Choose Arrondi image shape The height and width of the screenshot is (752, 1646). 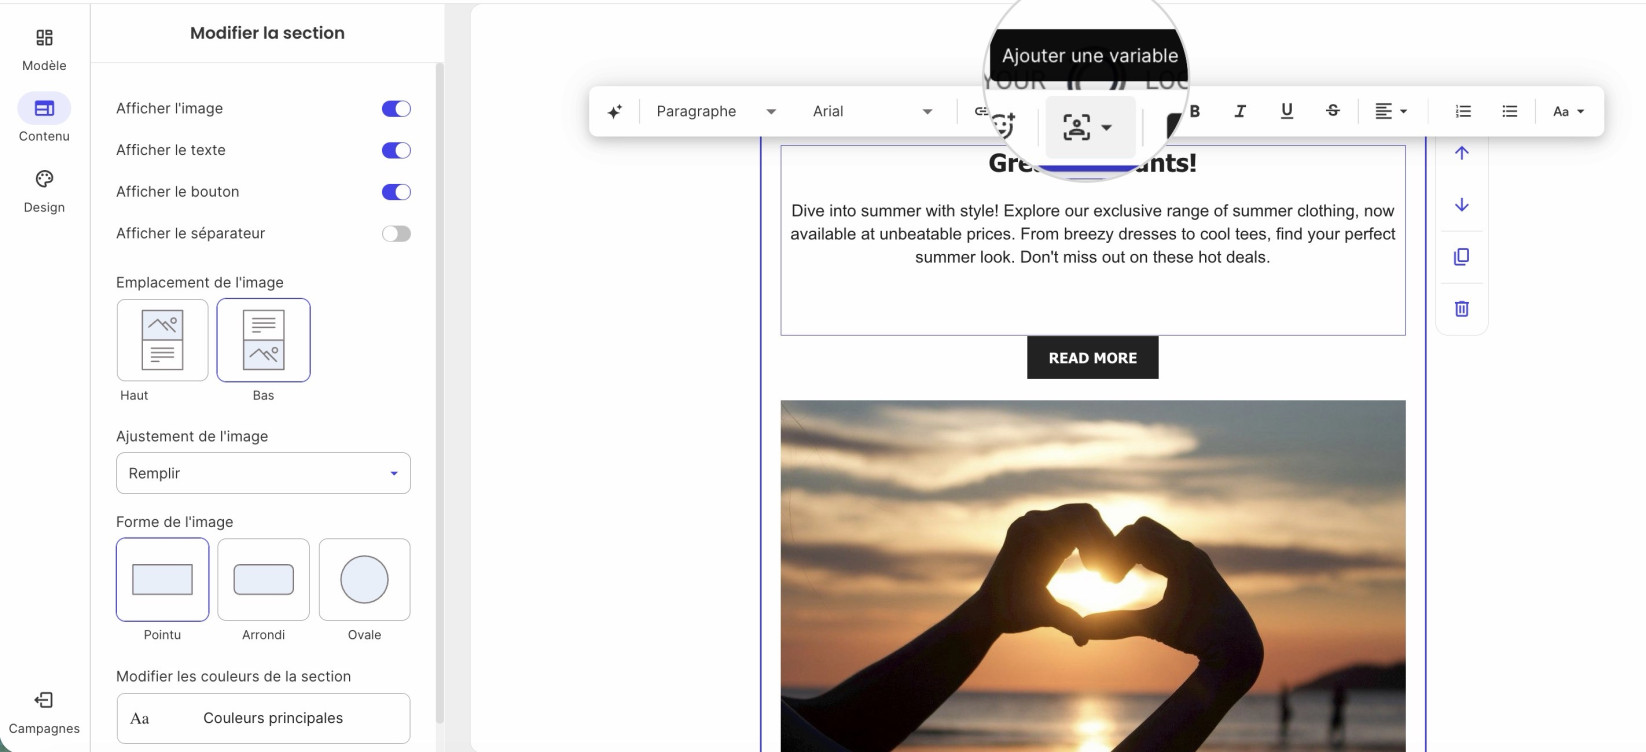click(263, 580)
